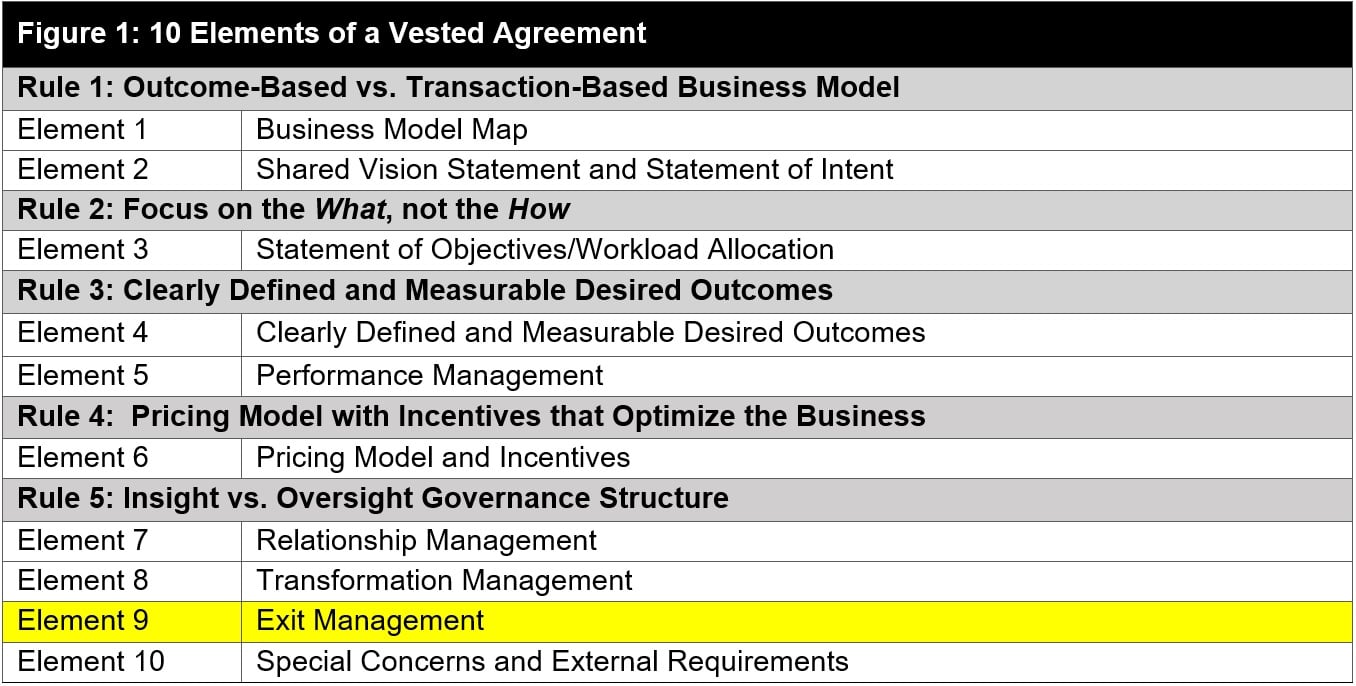Viewport: 1356px width, 686px height.
Task: Select the Transformation Management cell
Action: [x=797, y=581]
